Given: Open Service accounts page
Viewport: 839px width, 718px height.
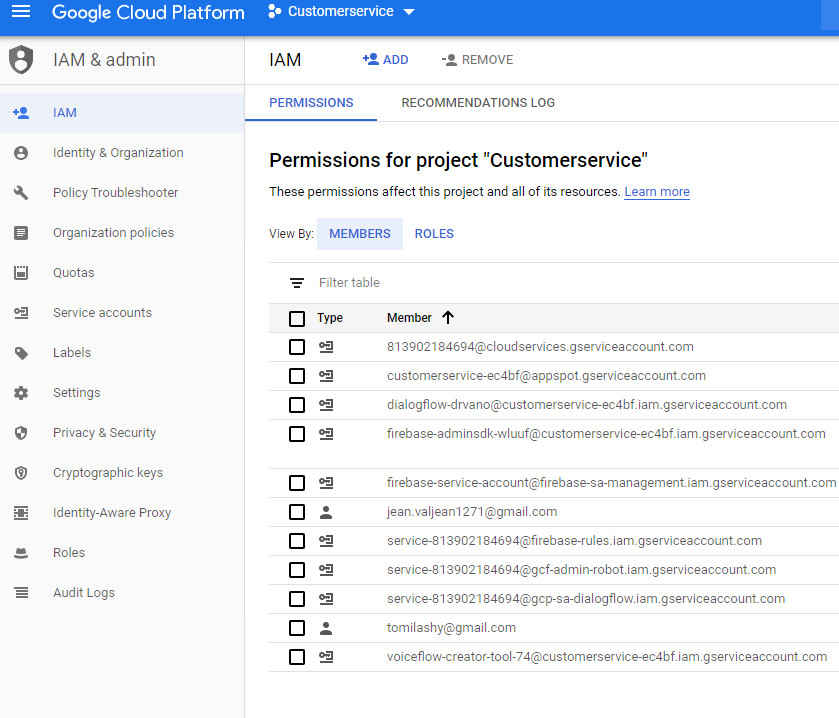Looking at the screenshot, I should pyautogui.click(x=122, y=312).
